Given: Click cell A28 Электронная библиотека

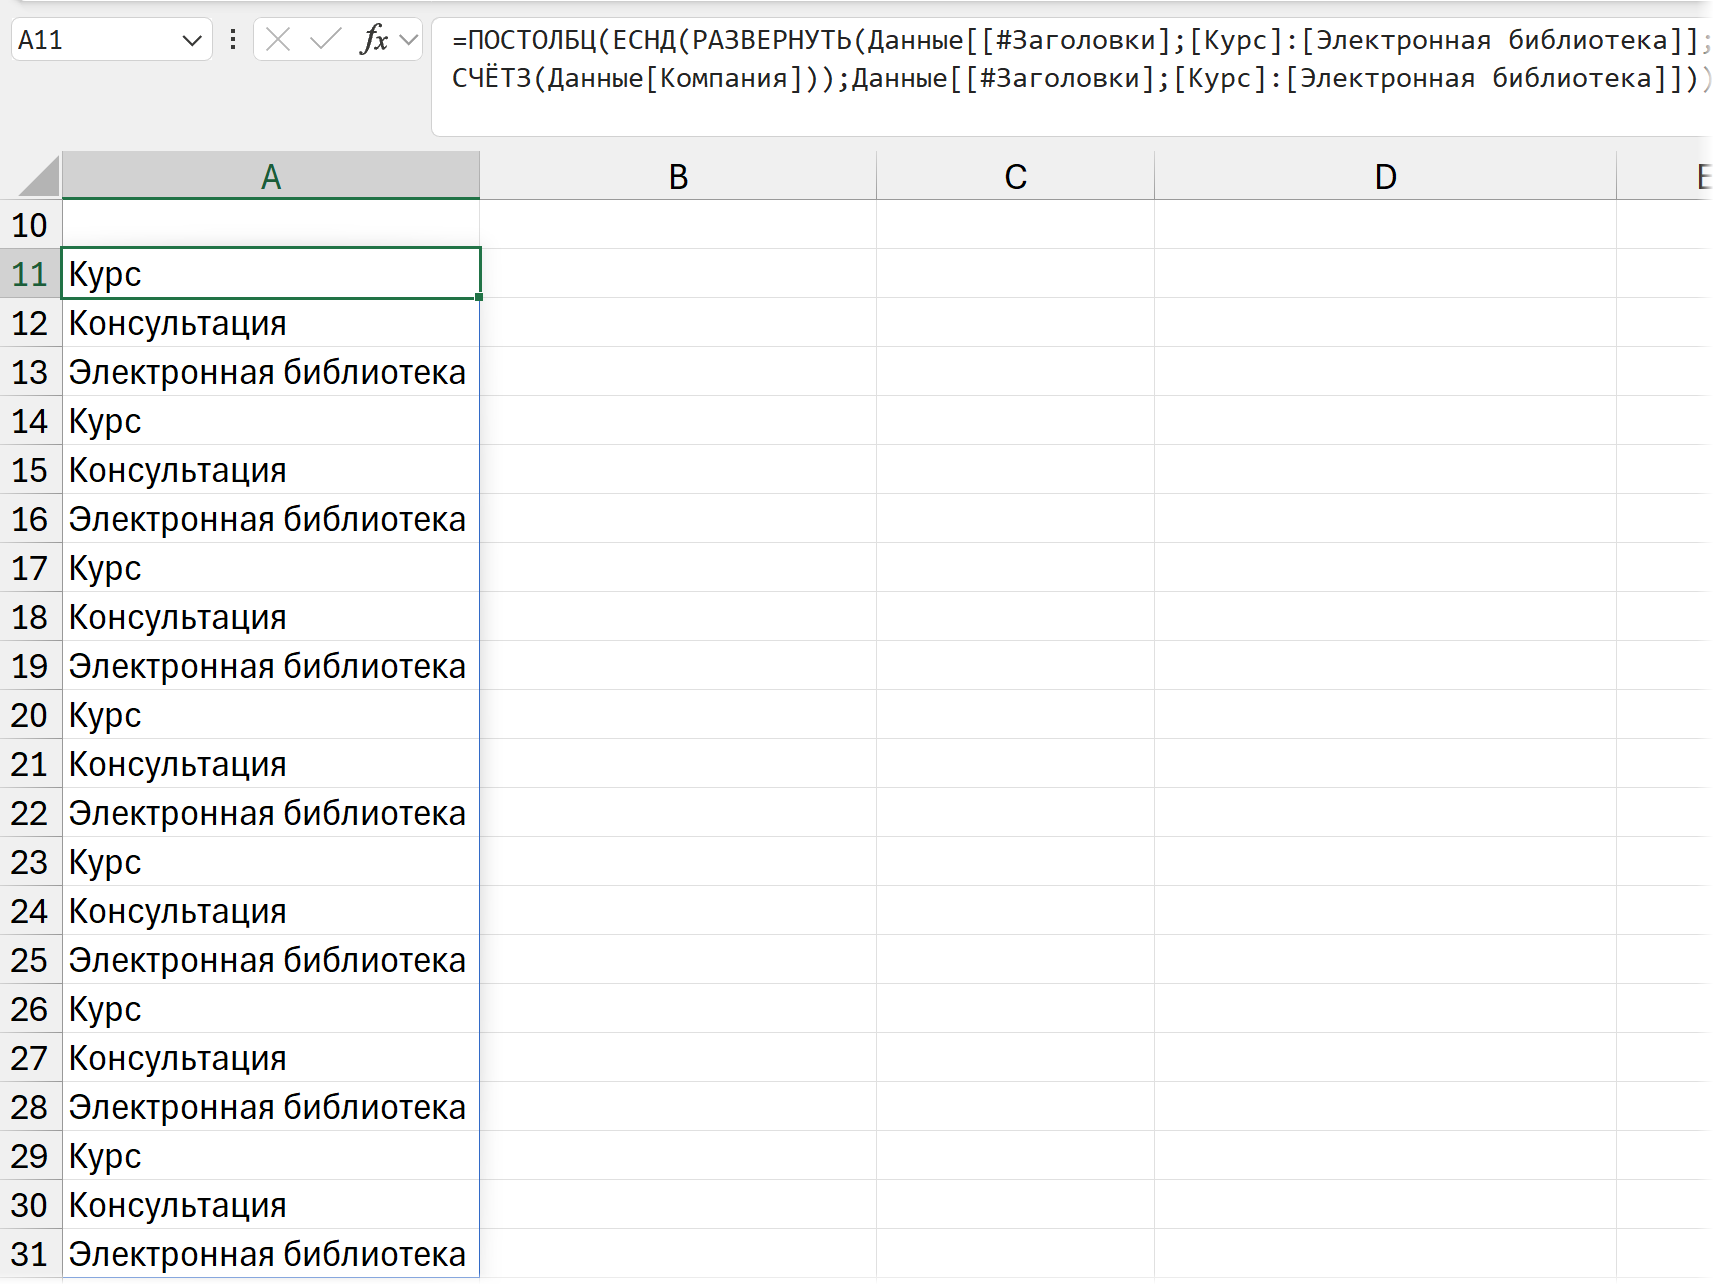Looking at the screenshot, I should (271, 1107).
